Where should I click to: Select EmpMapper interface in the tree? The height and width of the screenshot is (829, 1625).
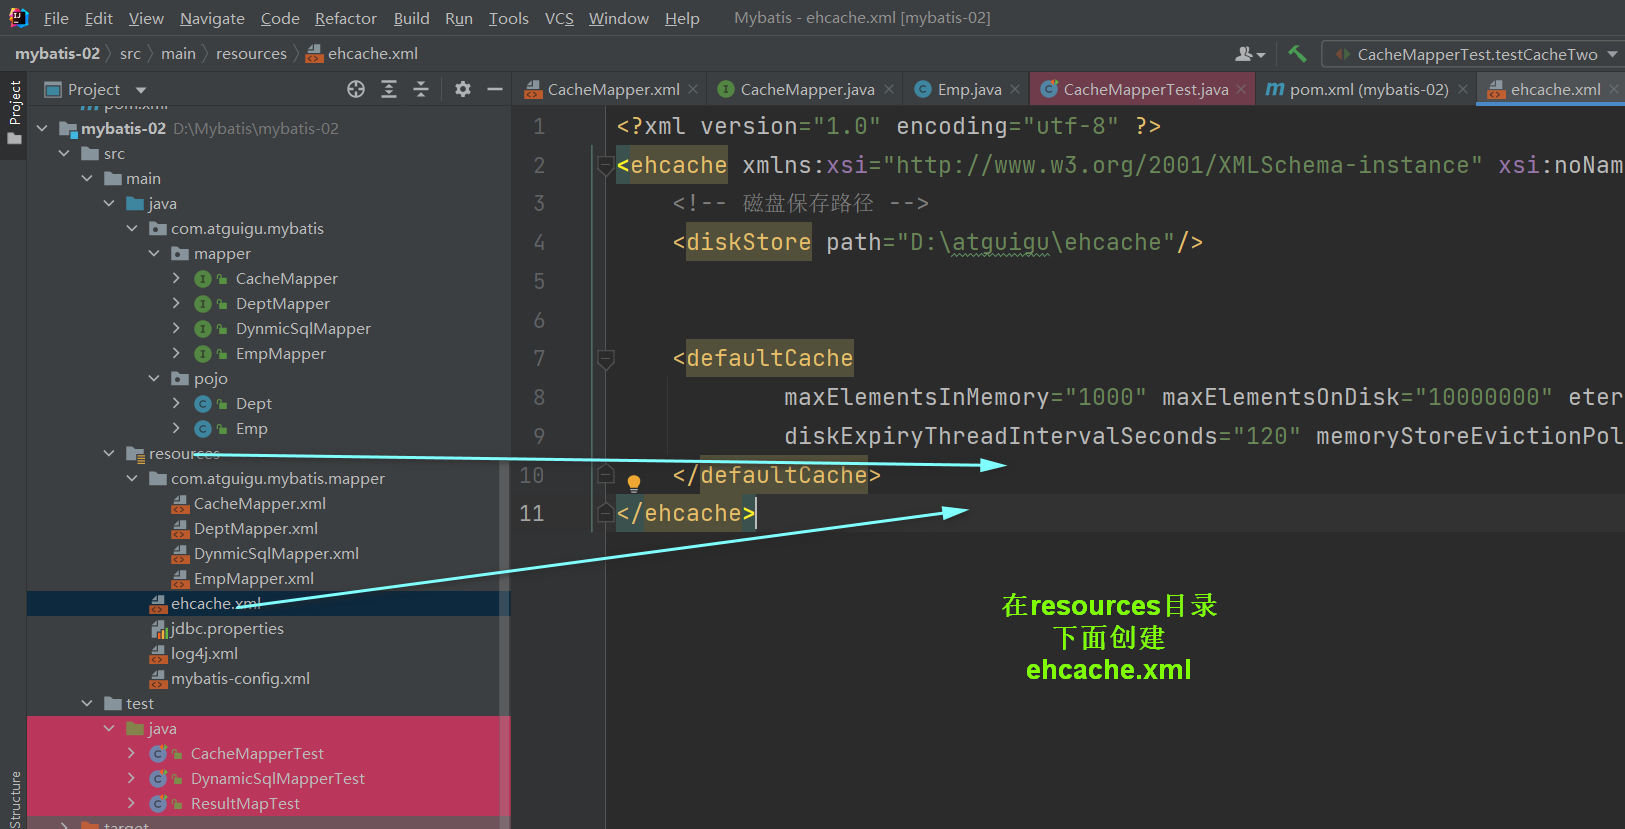[x=280, y=353]
